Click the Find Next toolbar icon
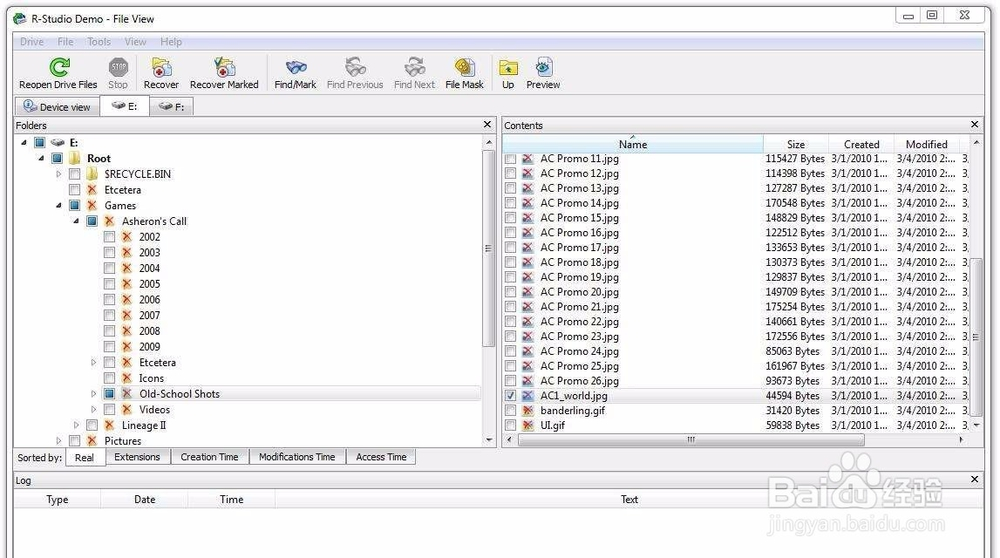1000x558 pixels. 415,67
